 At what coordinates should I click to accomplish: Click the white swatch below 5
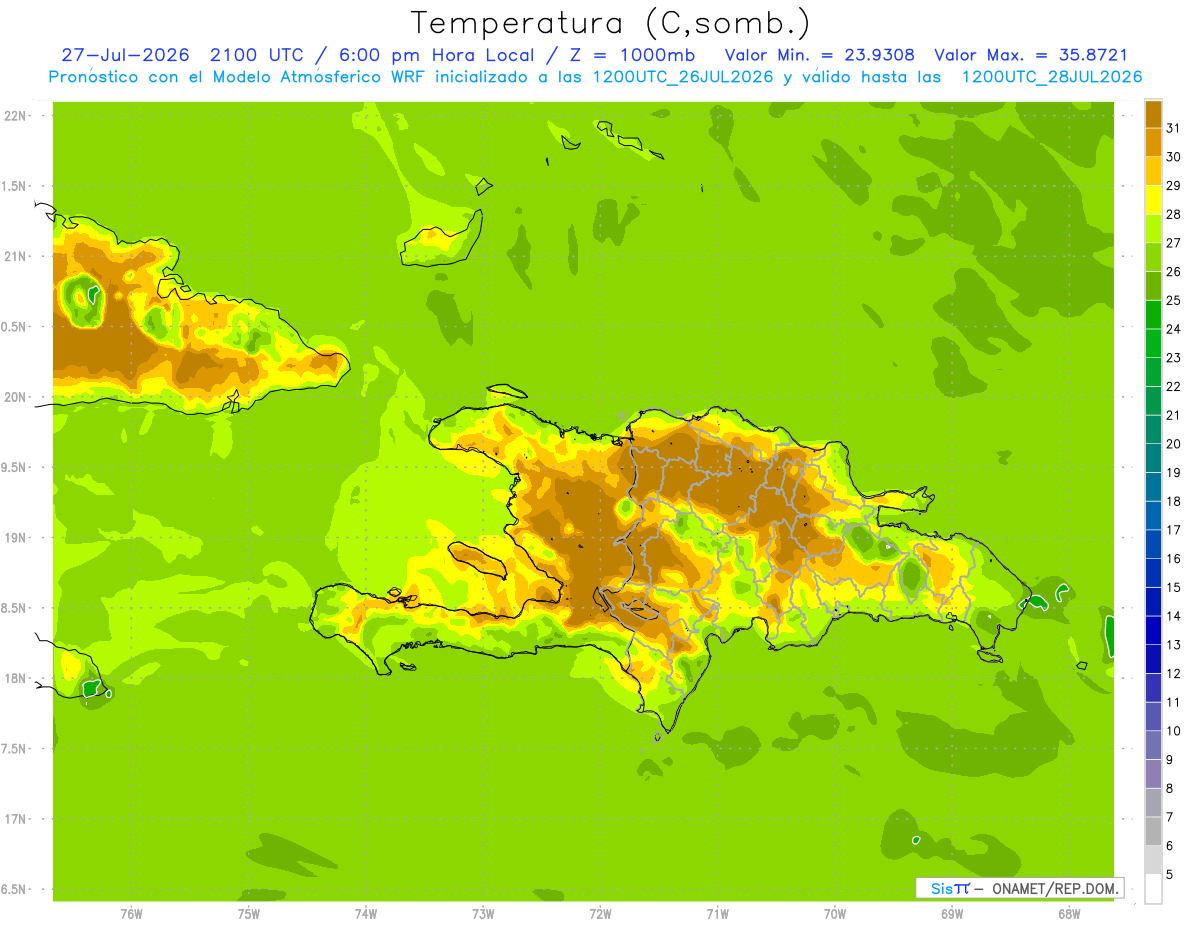click(1153, 889)
